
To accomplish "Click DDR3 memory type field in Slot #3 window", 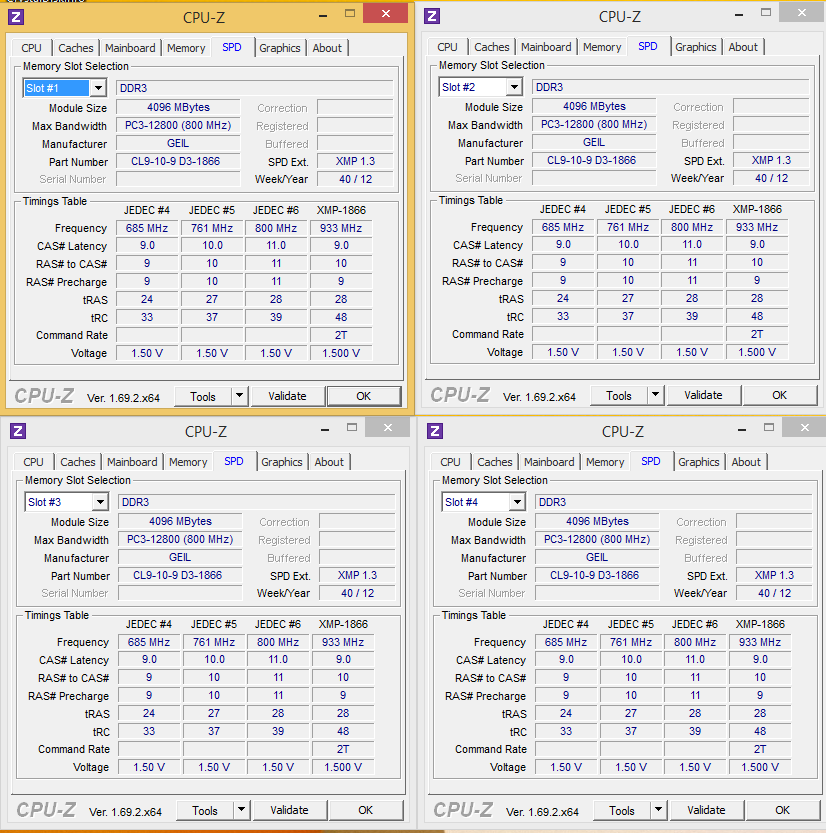I will pos(257,502).
